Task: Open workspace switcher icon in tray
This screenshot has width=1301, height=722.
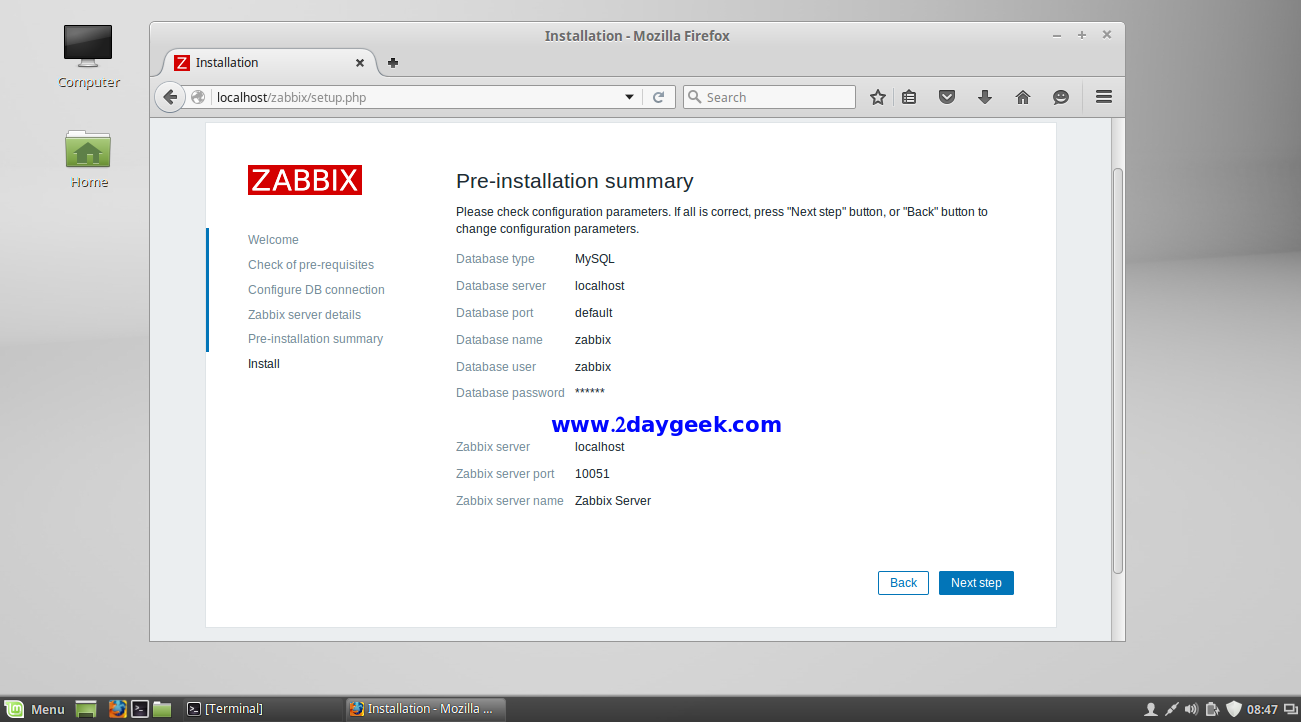Action: tap(1289, 709)
